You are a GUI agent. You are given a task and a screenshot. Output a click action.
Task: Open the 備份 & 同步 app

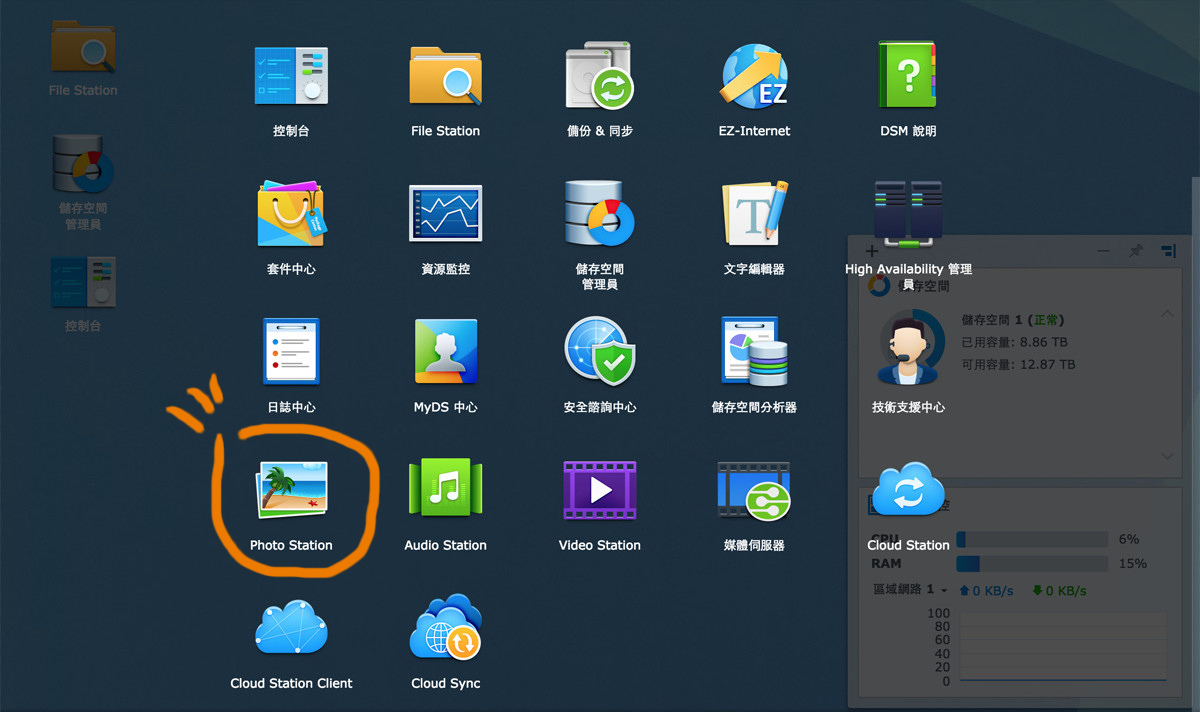click(599, 74)
